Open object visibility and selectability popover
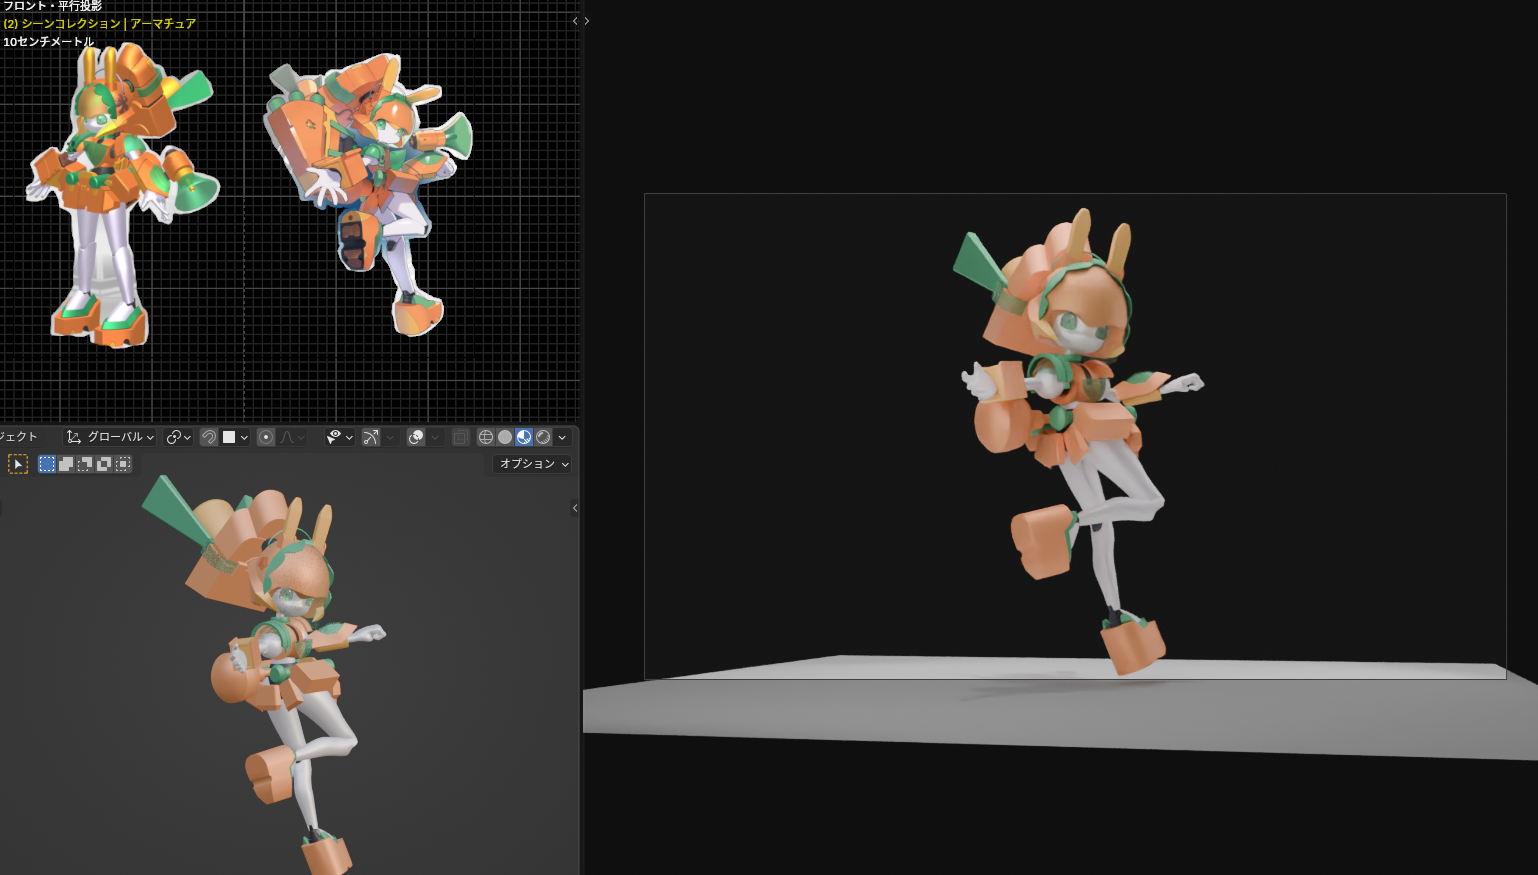The height and width of the screenshot is (875, 1538). (339, 437)
